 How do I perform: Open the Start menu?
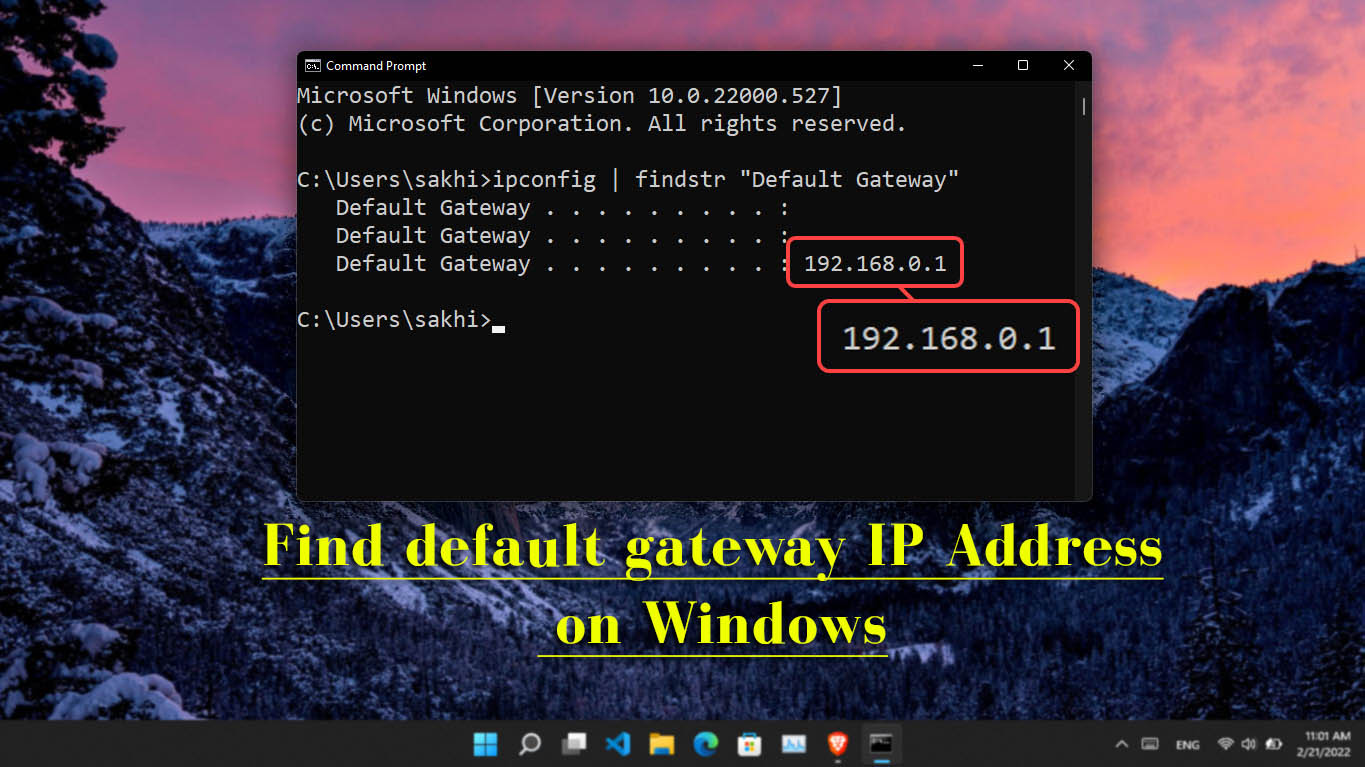click(x=485, y=744)
